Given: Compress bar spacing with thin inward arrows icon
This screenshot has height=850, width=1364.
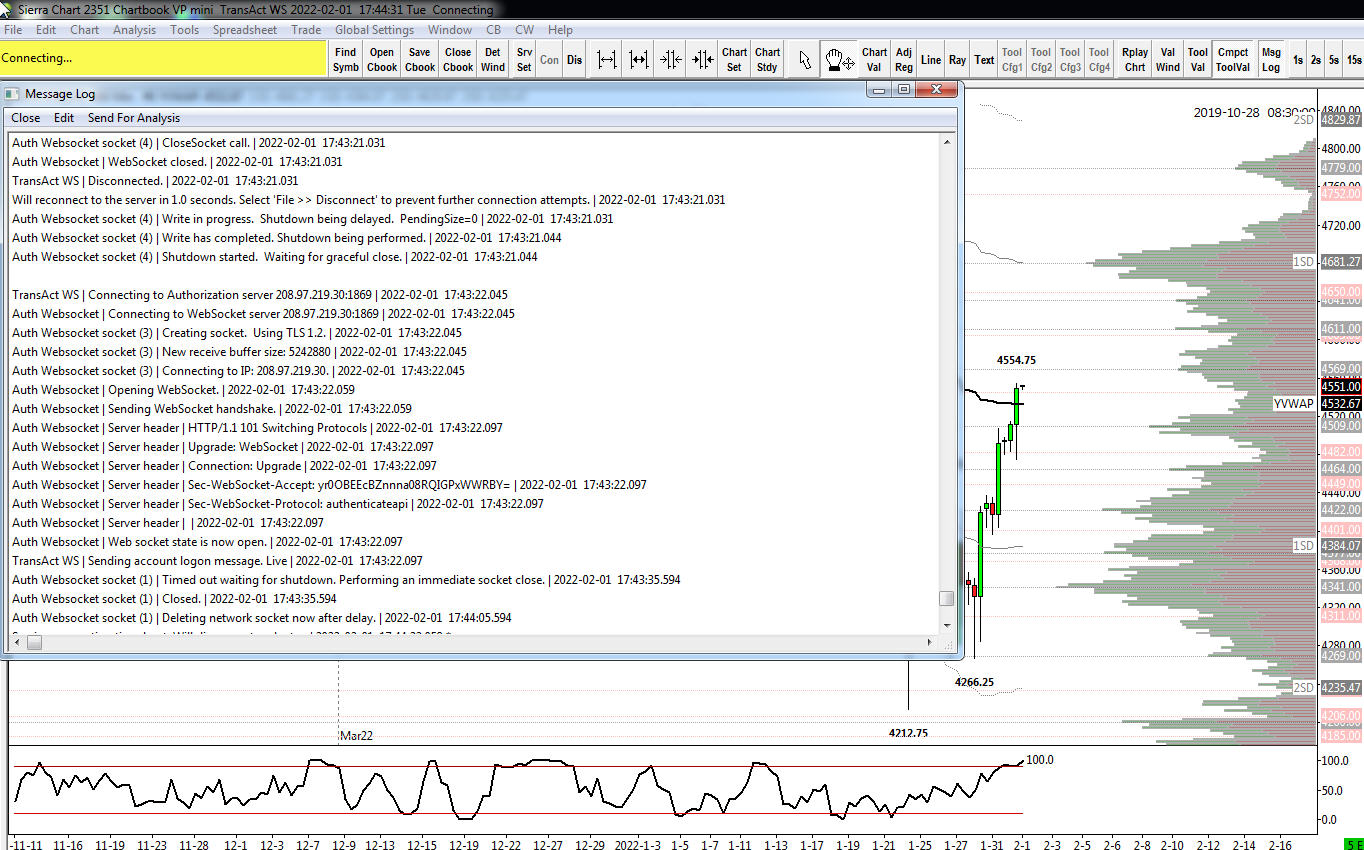Looking at the screenshot, I should pyautogui.click(x=671, y=60).
